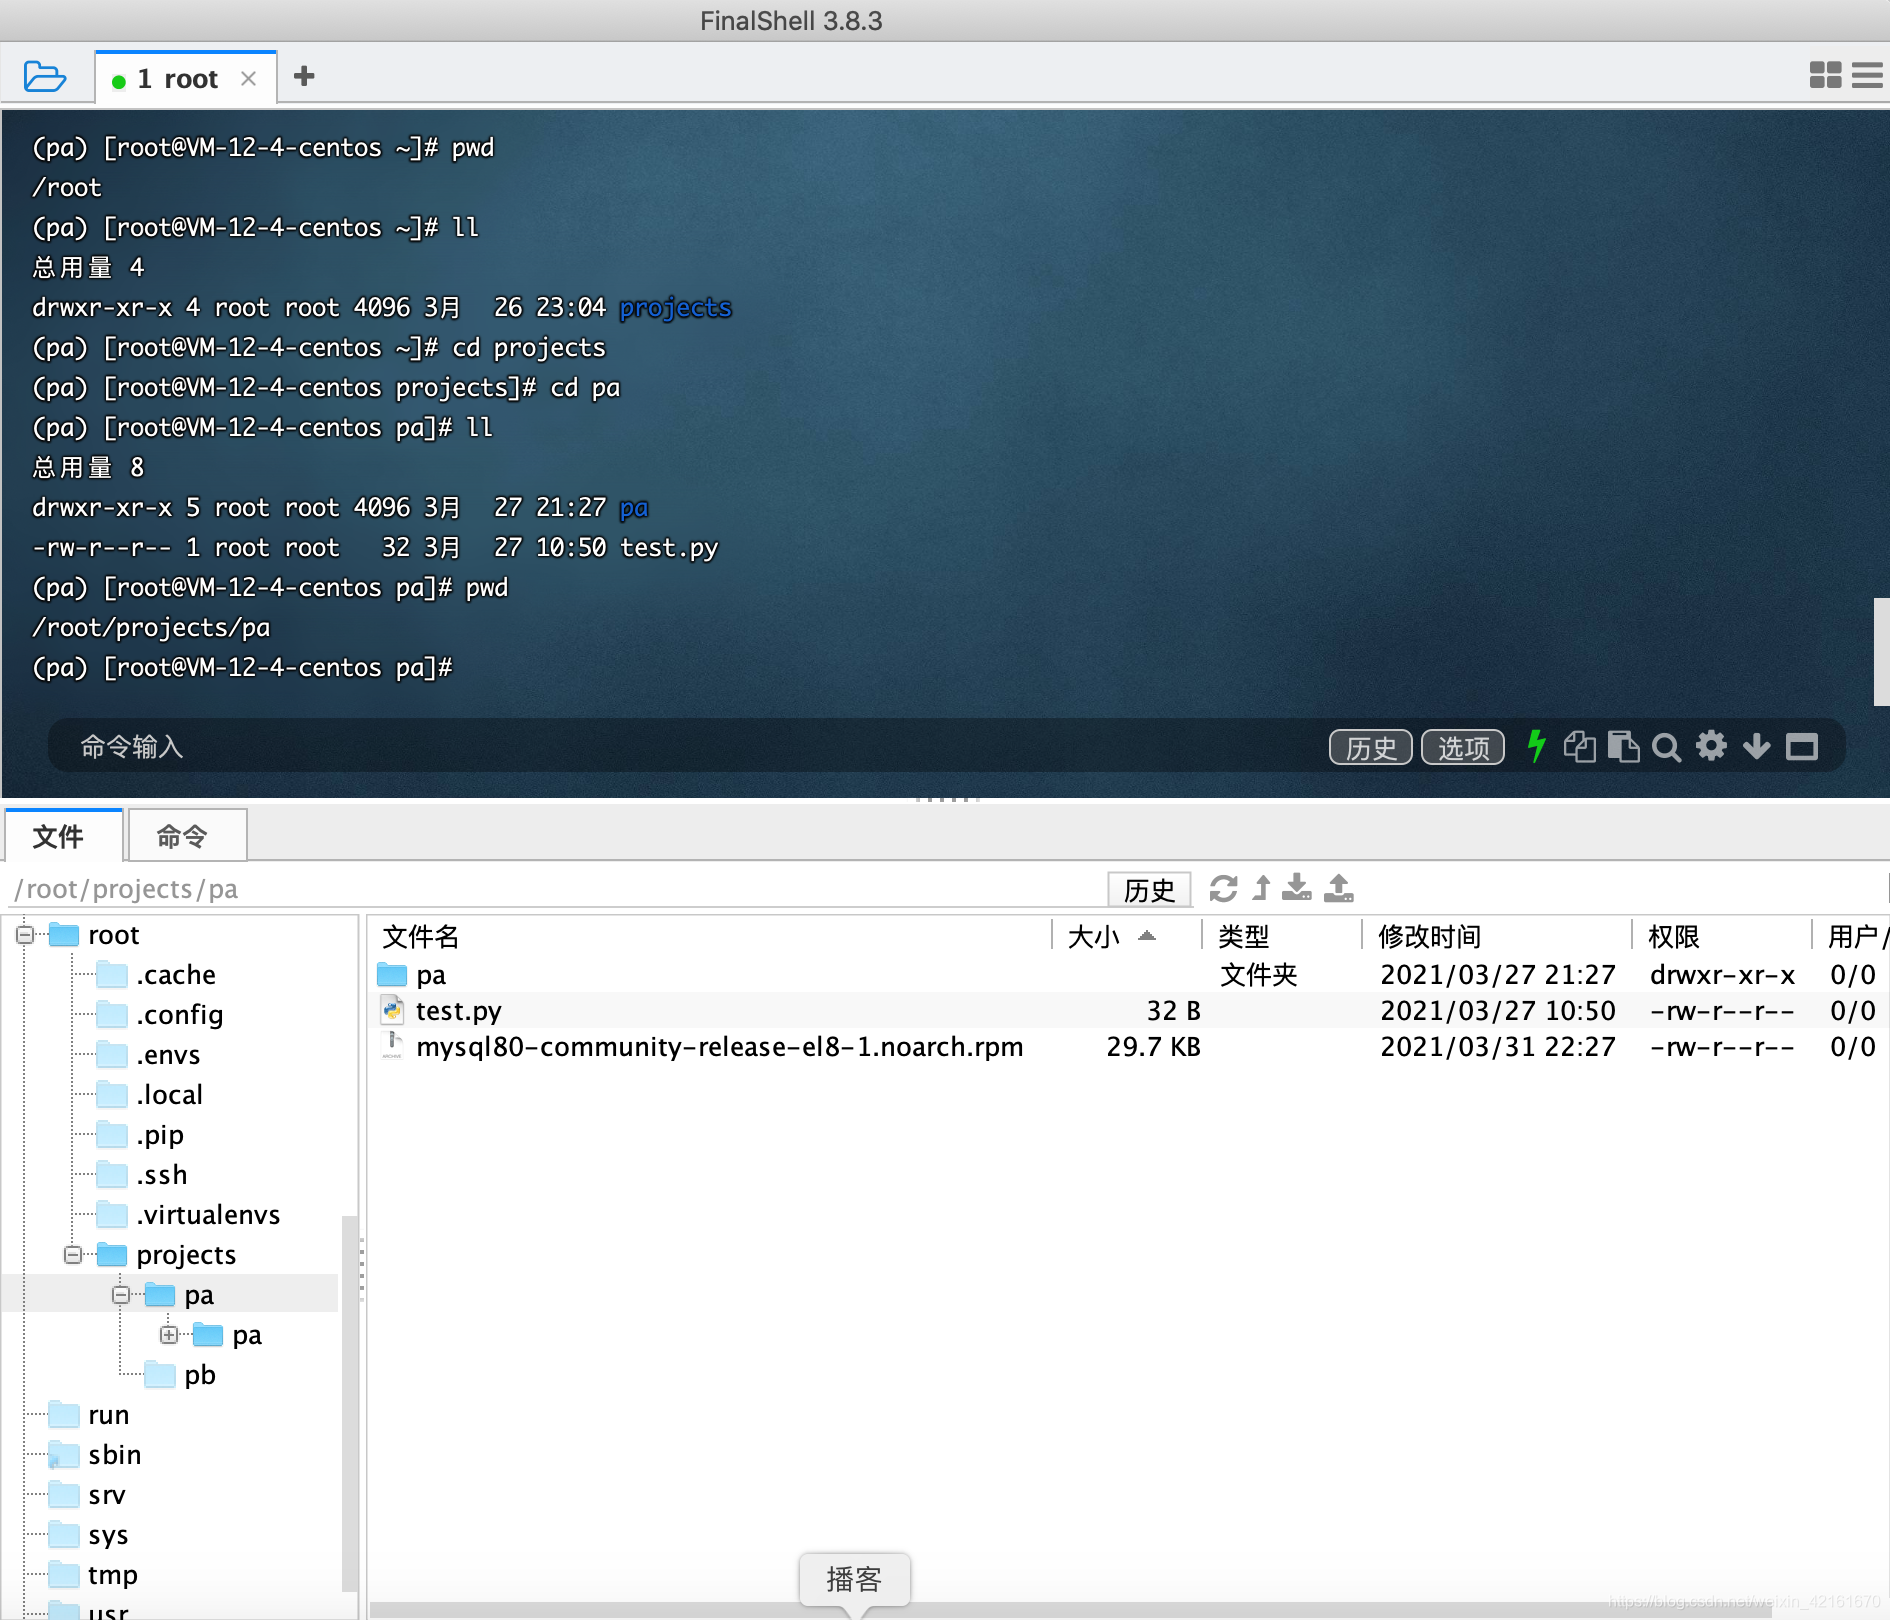Open the connection manager folder icon

[x=45, y=76]
